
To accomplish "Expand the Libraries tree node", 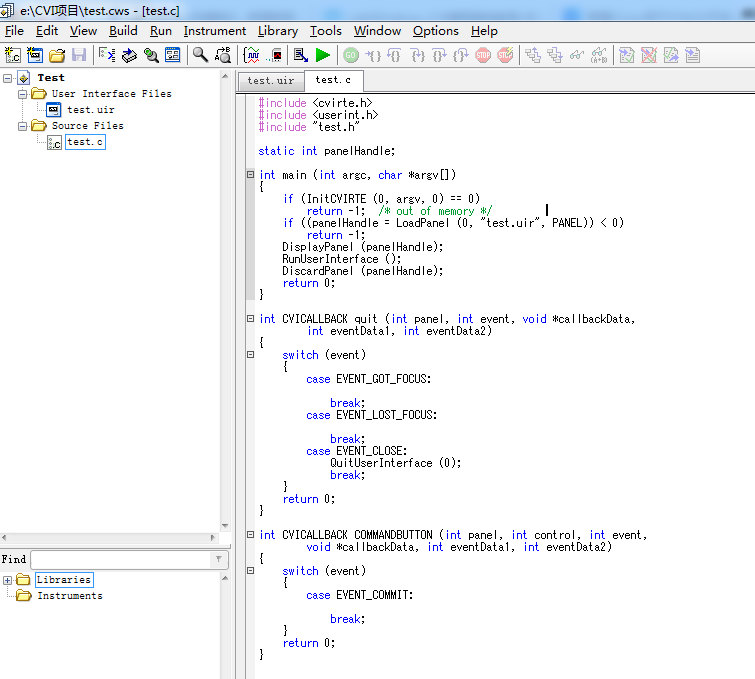I will pos(8,580).
